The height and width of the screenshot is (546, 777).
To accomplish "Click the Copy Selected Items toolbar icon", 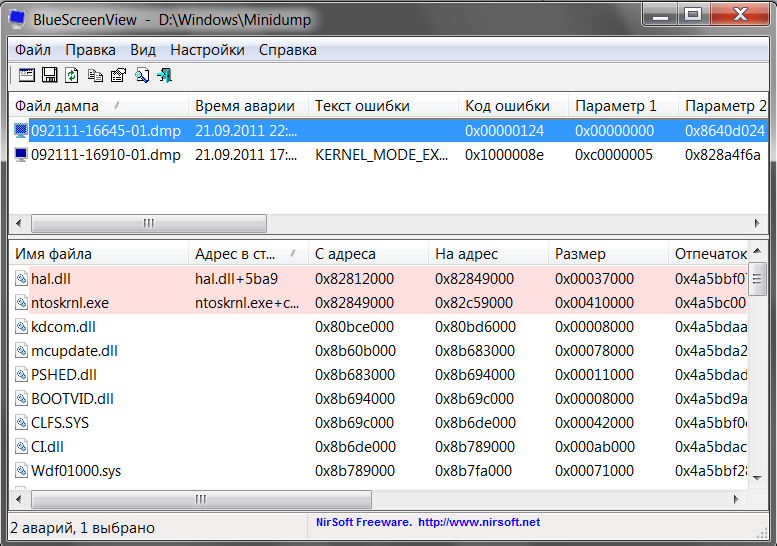I will click(95, 75).
